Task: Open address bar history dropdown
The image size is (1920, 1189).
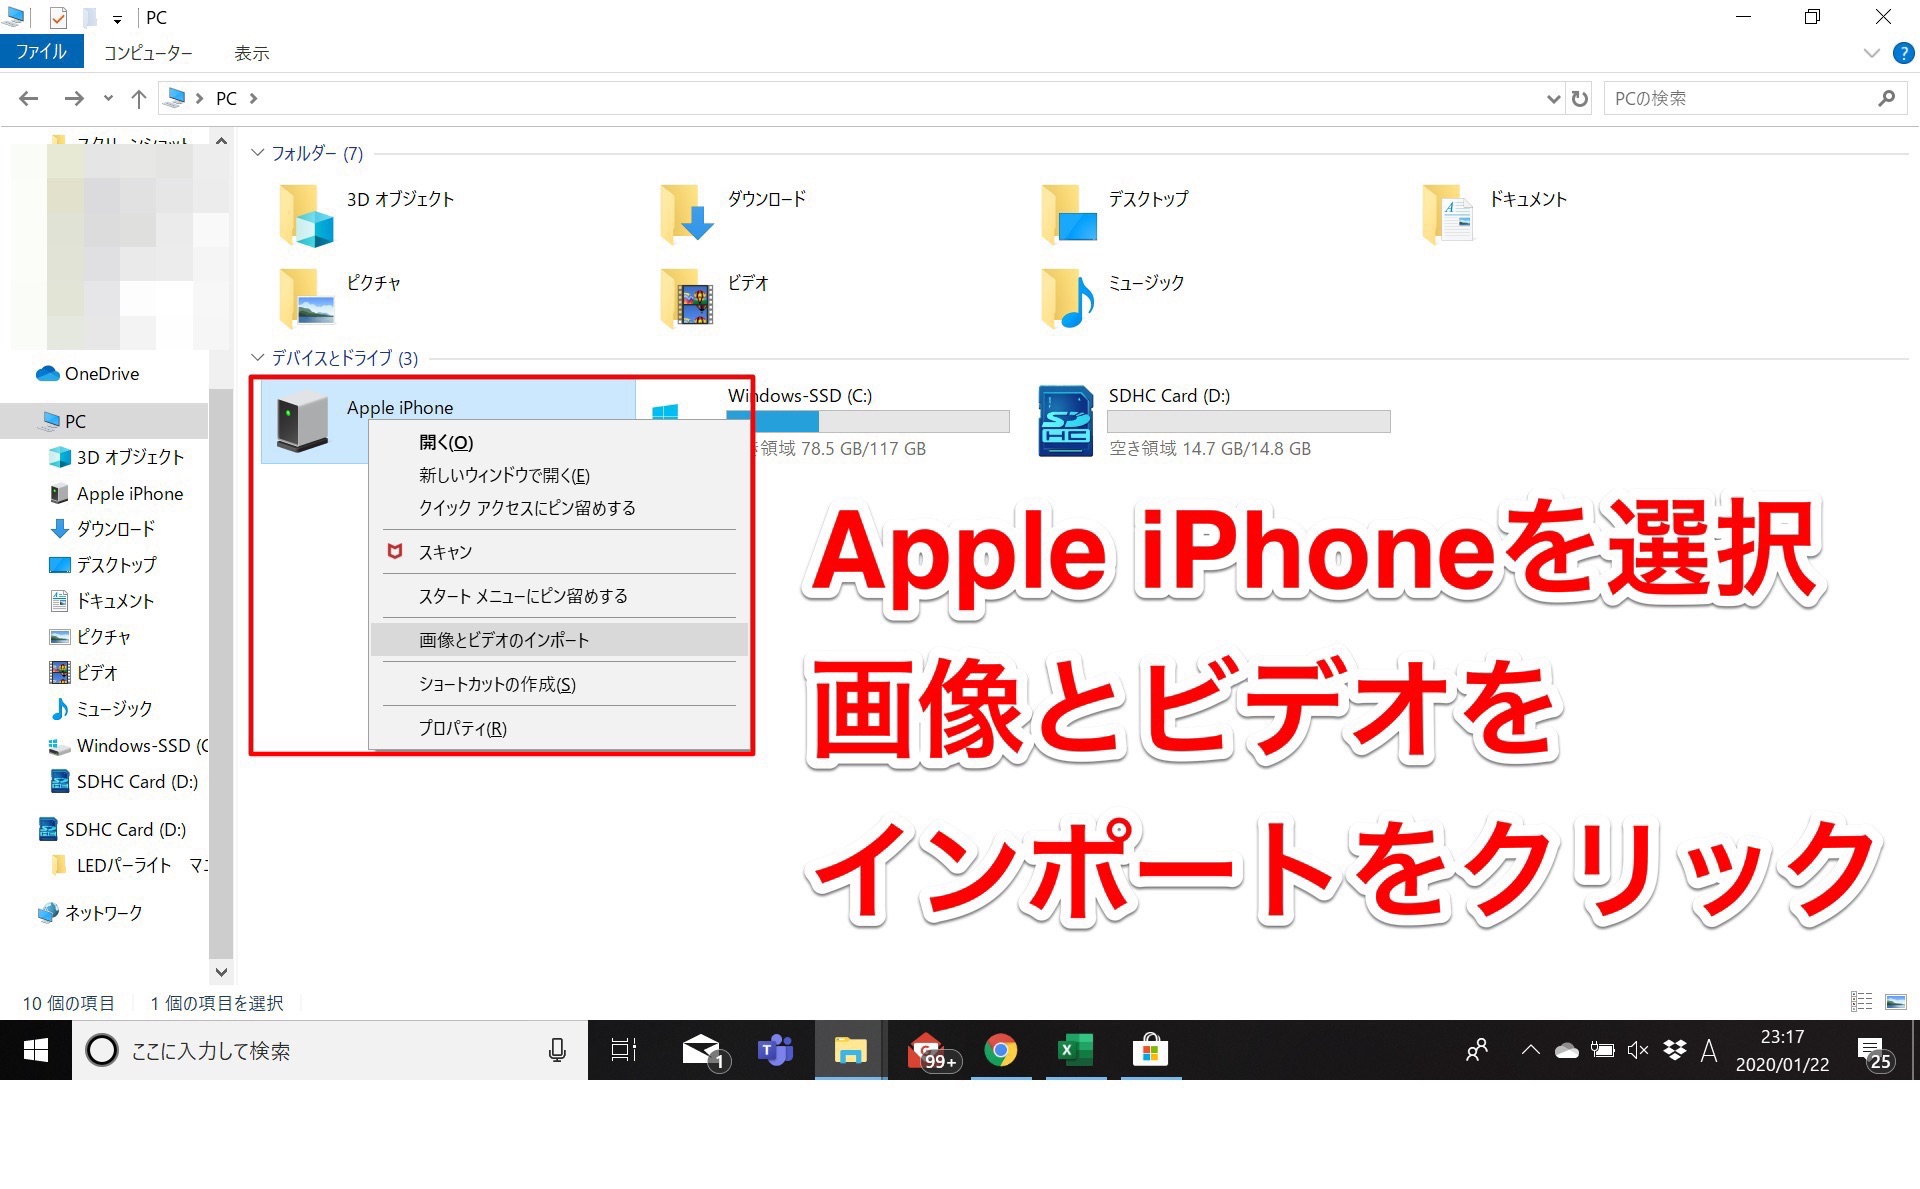Action: (1553, 98)
